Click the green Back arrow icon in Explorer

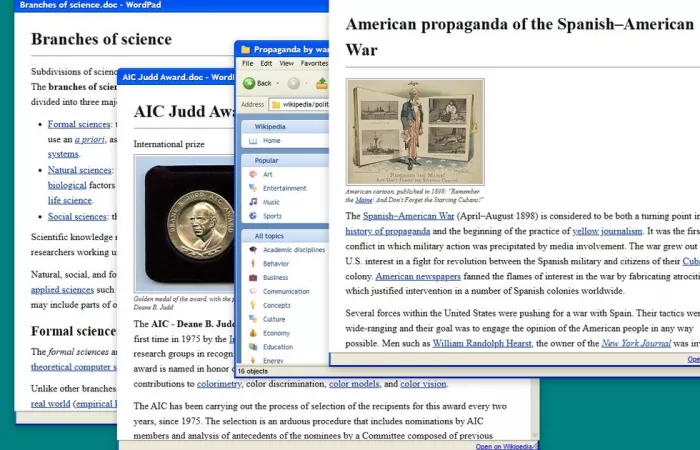tap(249, 83)
